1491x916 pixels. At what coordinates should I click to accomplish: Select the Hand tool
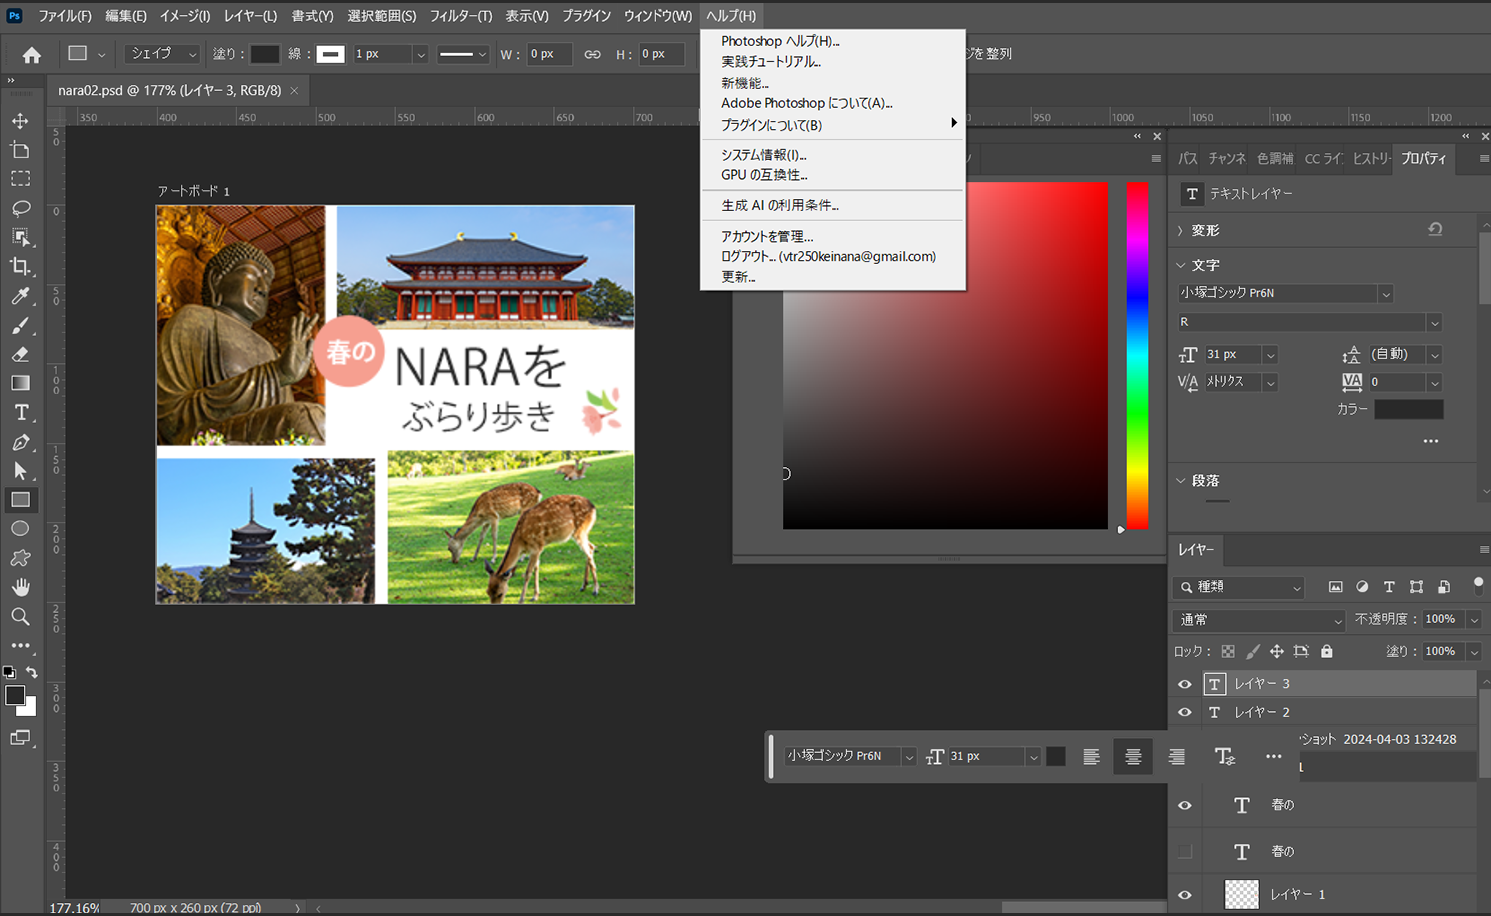click(20, 587)
